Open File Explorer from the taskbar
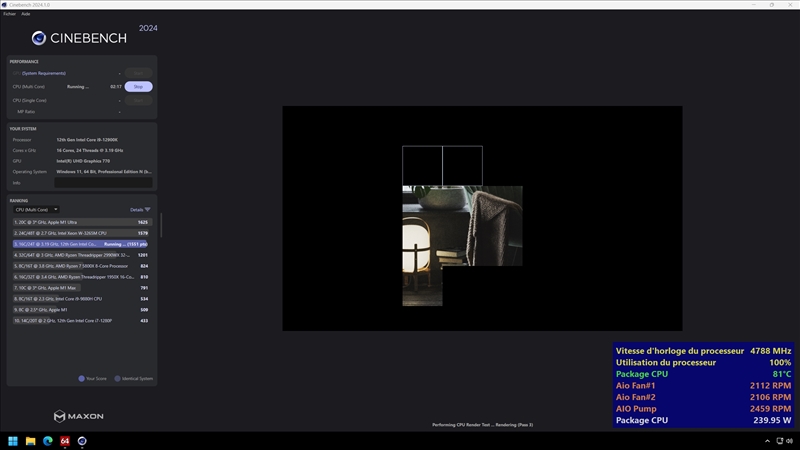This screenshot has height=450, width=800. coord(31,441)
